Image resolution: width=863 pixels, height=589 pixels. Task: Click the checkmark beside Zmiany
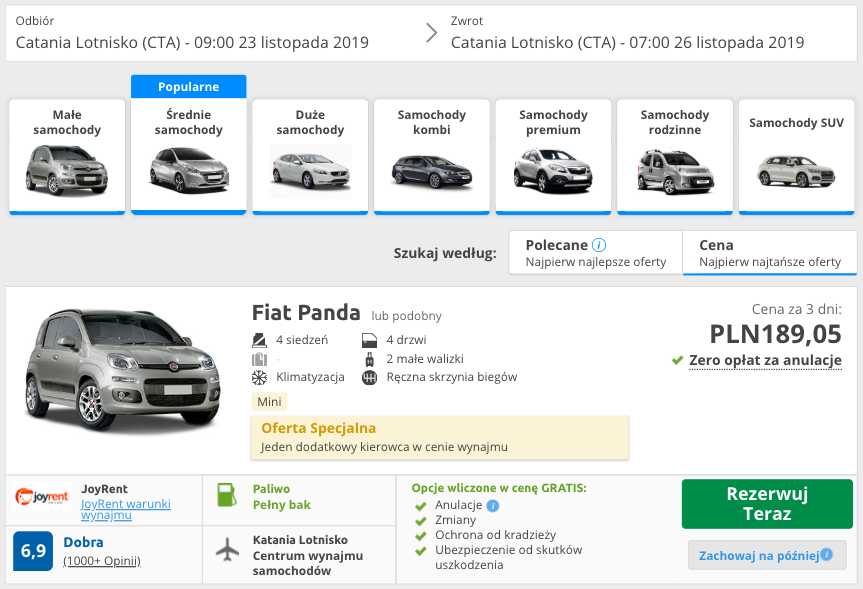421,521
